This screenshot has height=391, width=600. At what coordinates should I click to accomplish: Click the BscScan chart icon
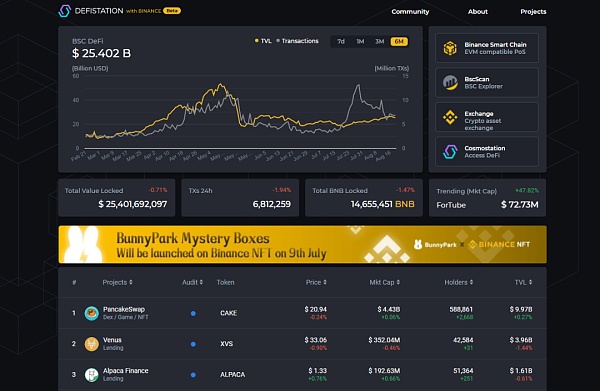click(450, 83)
